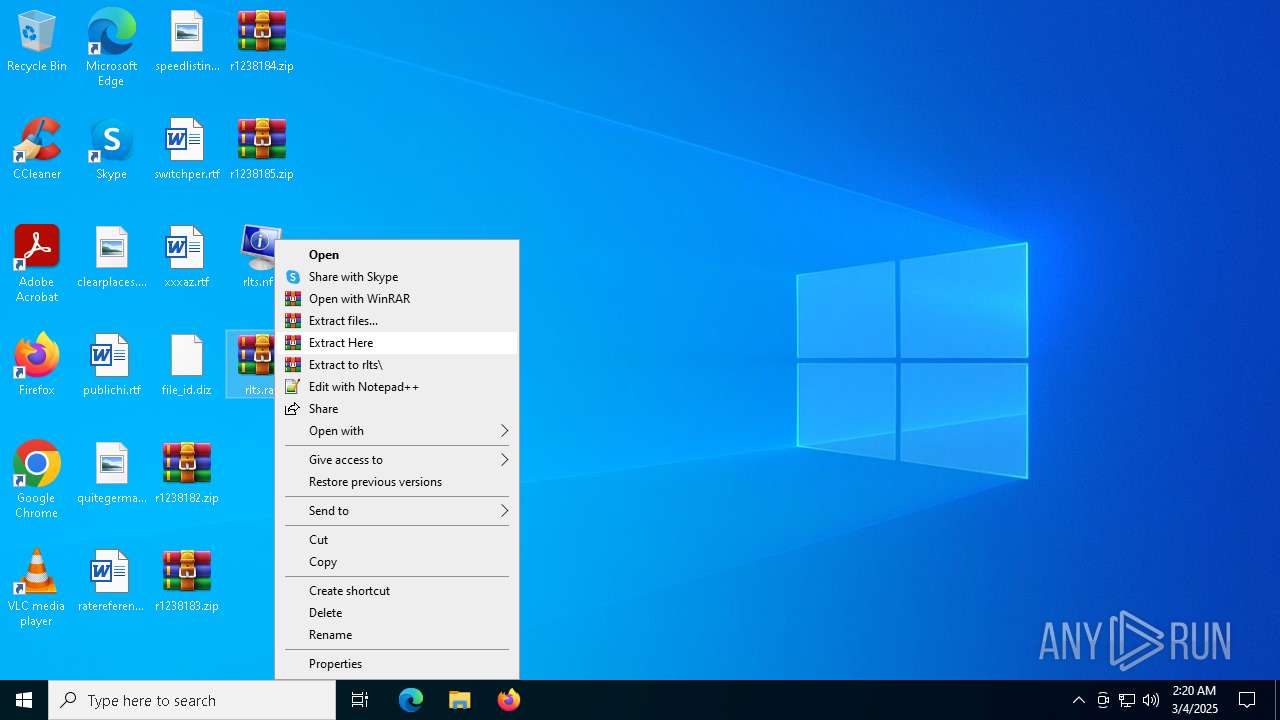Screen dimensions: 1280x720
Task: Choose Extract Here from context menu
Action: tap(341, 343)
